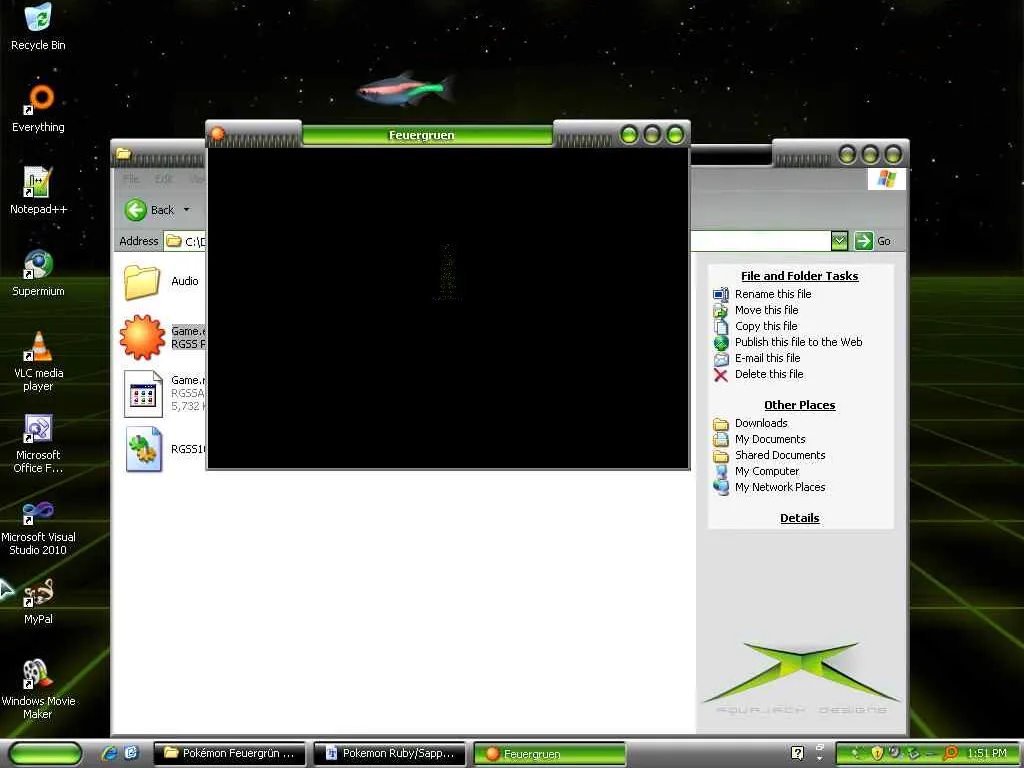The image size is (1024, 768).
Task: Click Move this file link
Action: pyautogui.click(x=766, y=310)
